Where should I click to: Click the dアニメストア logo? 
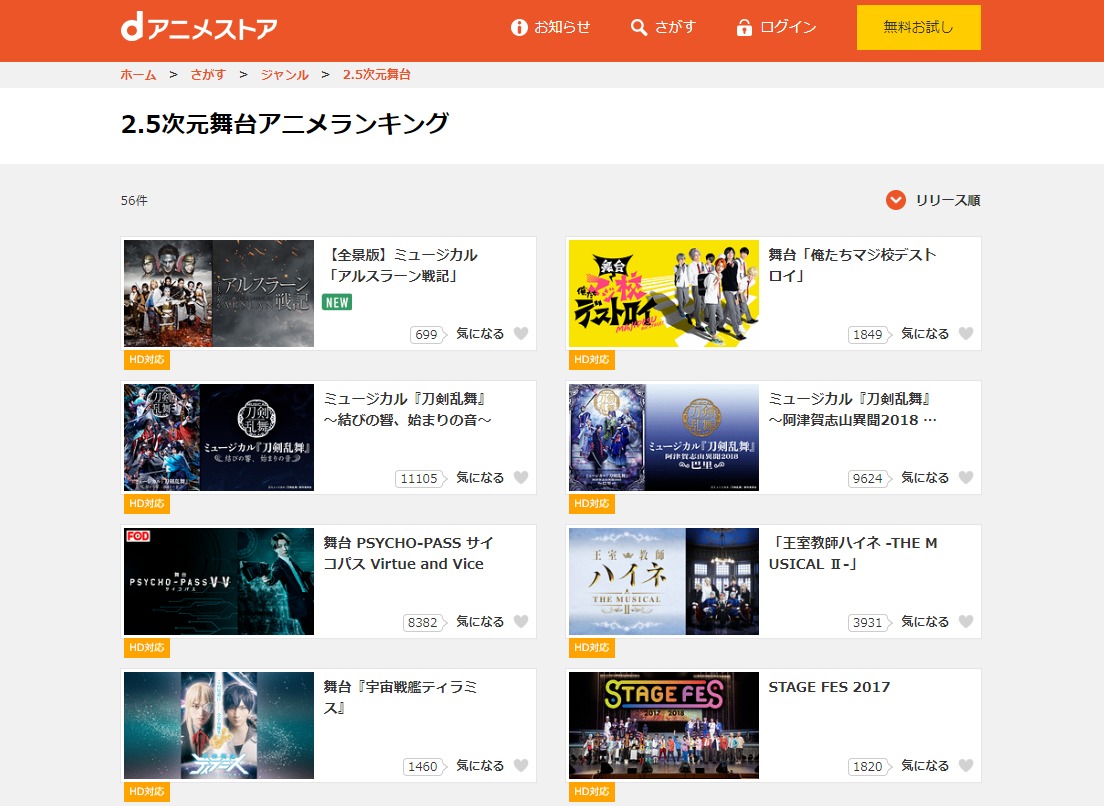click(199, 27)
